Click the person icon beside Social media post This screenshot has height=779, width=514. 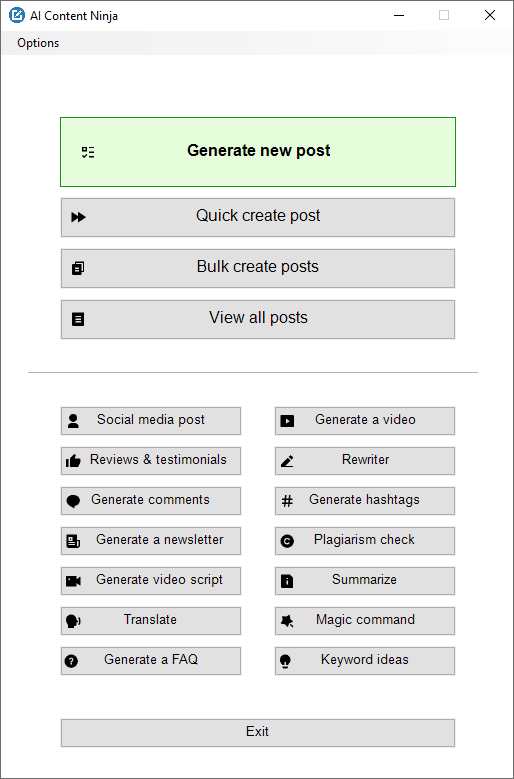[73, 421]
